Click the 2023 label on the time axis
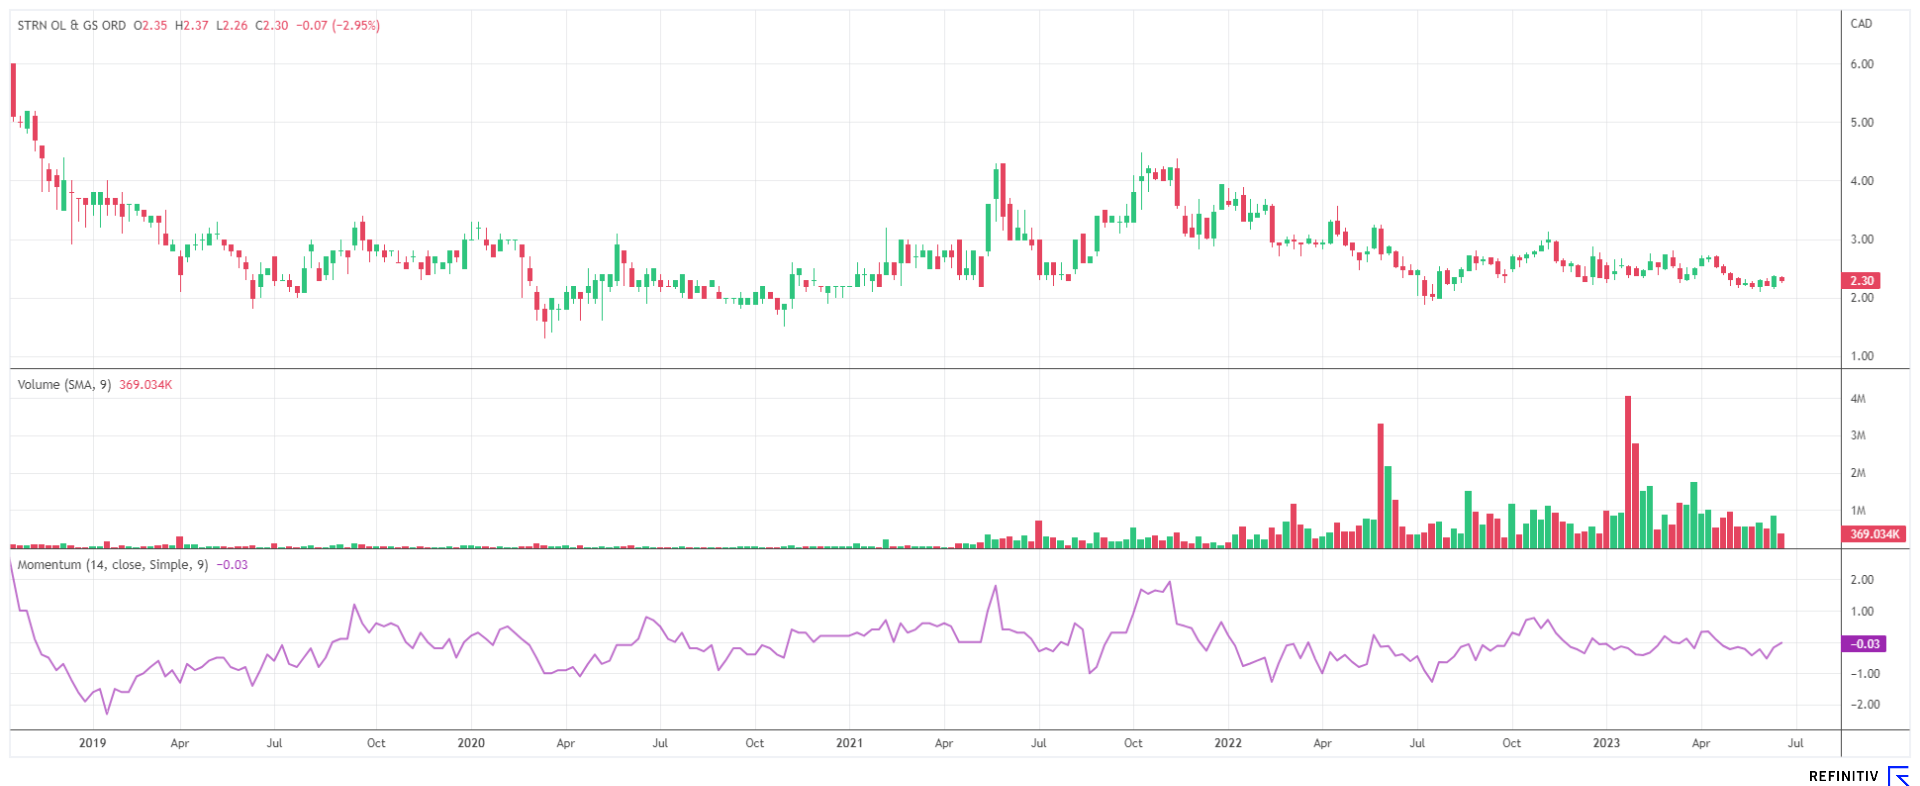Viewport: 1920px width, 786px height. pos(1606,743)
